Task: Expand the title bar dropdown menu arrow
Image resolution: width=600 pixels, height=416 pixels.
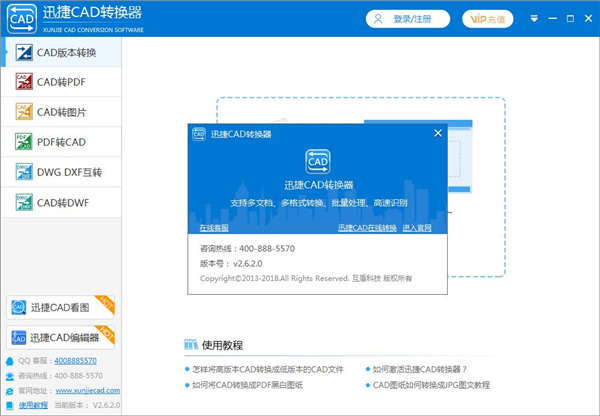Action: (532, 18)
